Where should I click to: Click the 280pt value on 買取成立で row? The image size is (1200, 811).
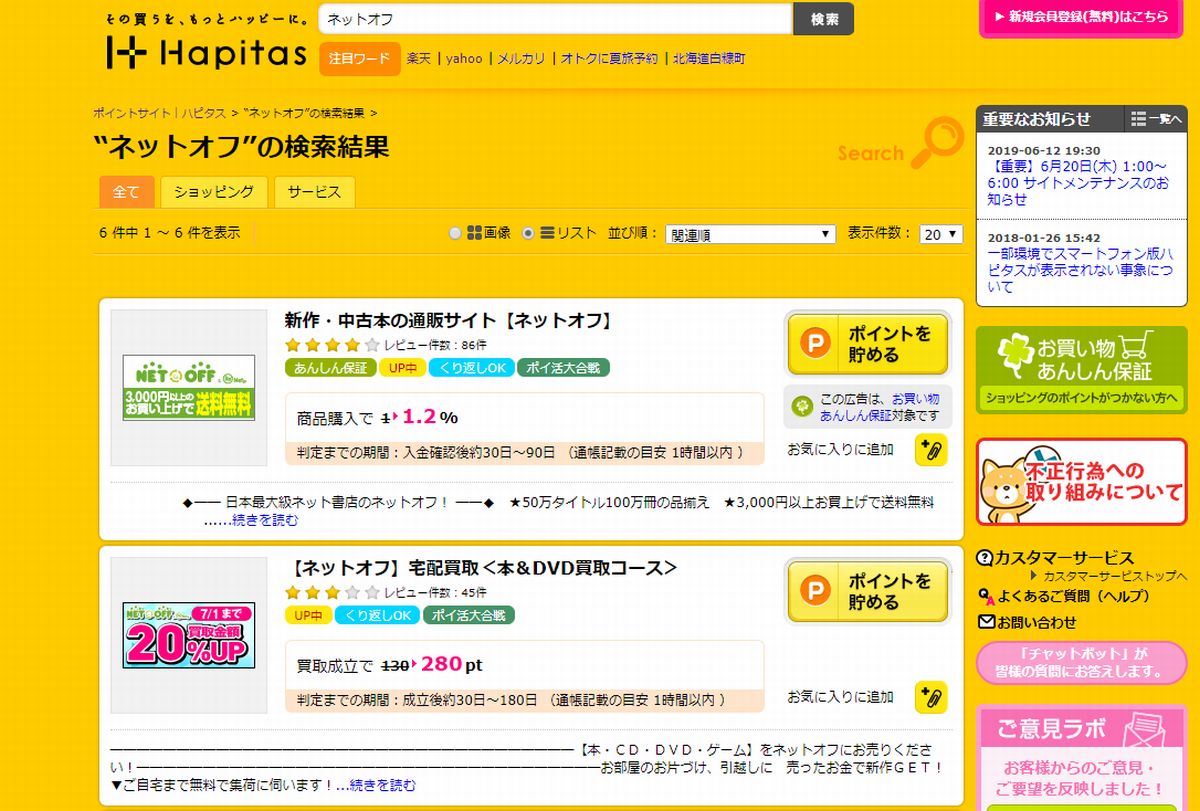[x=452, y=664]
